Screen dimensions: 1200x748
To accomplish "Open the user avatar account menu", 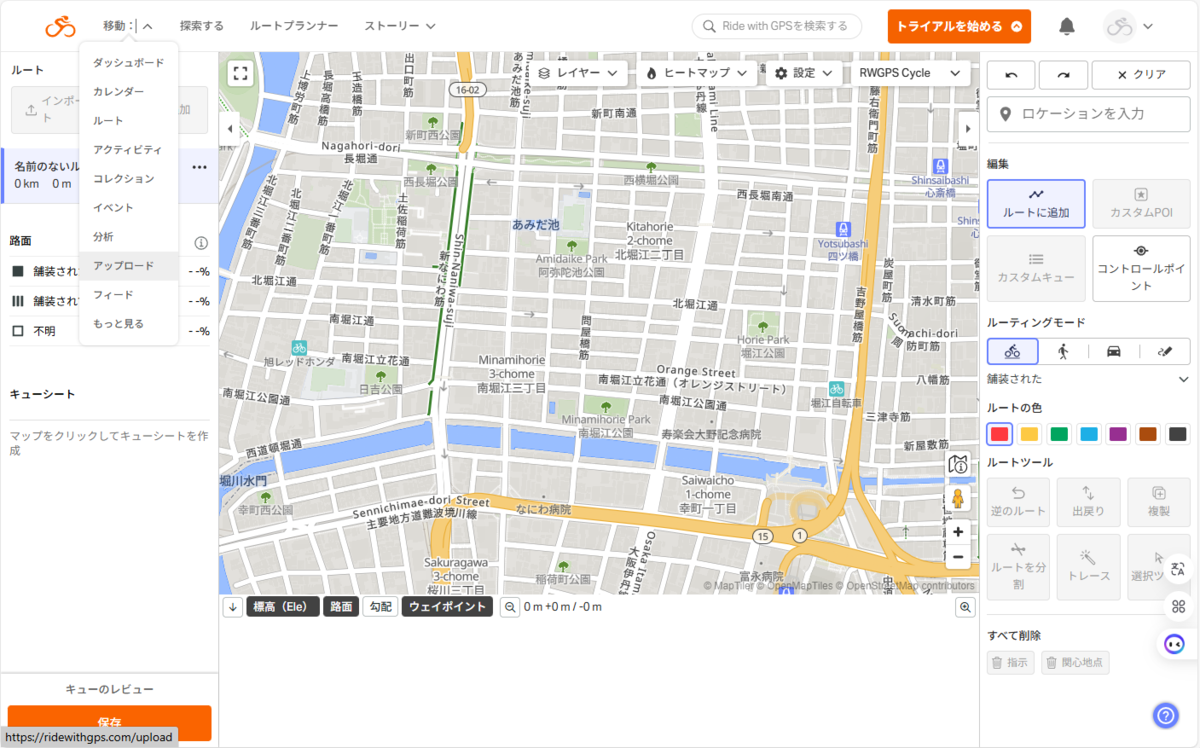I will coord(1128,26).
